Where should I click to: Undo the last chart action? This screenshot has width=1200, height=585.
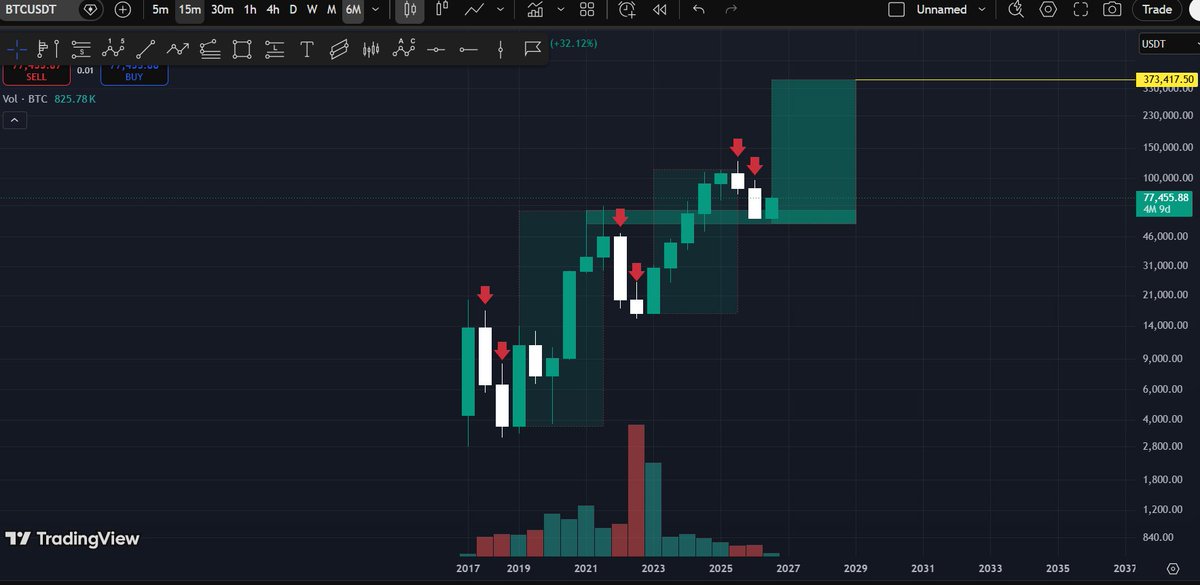698,9
